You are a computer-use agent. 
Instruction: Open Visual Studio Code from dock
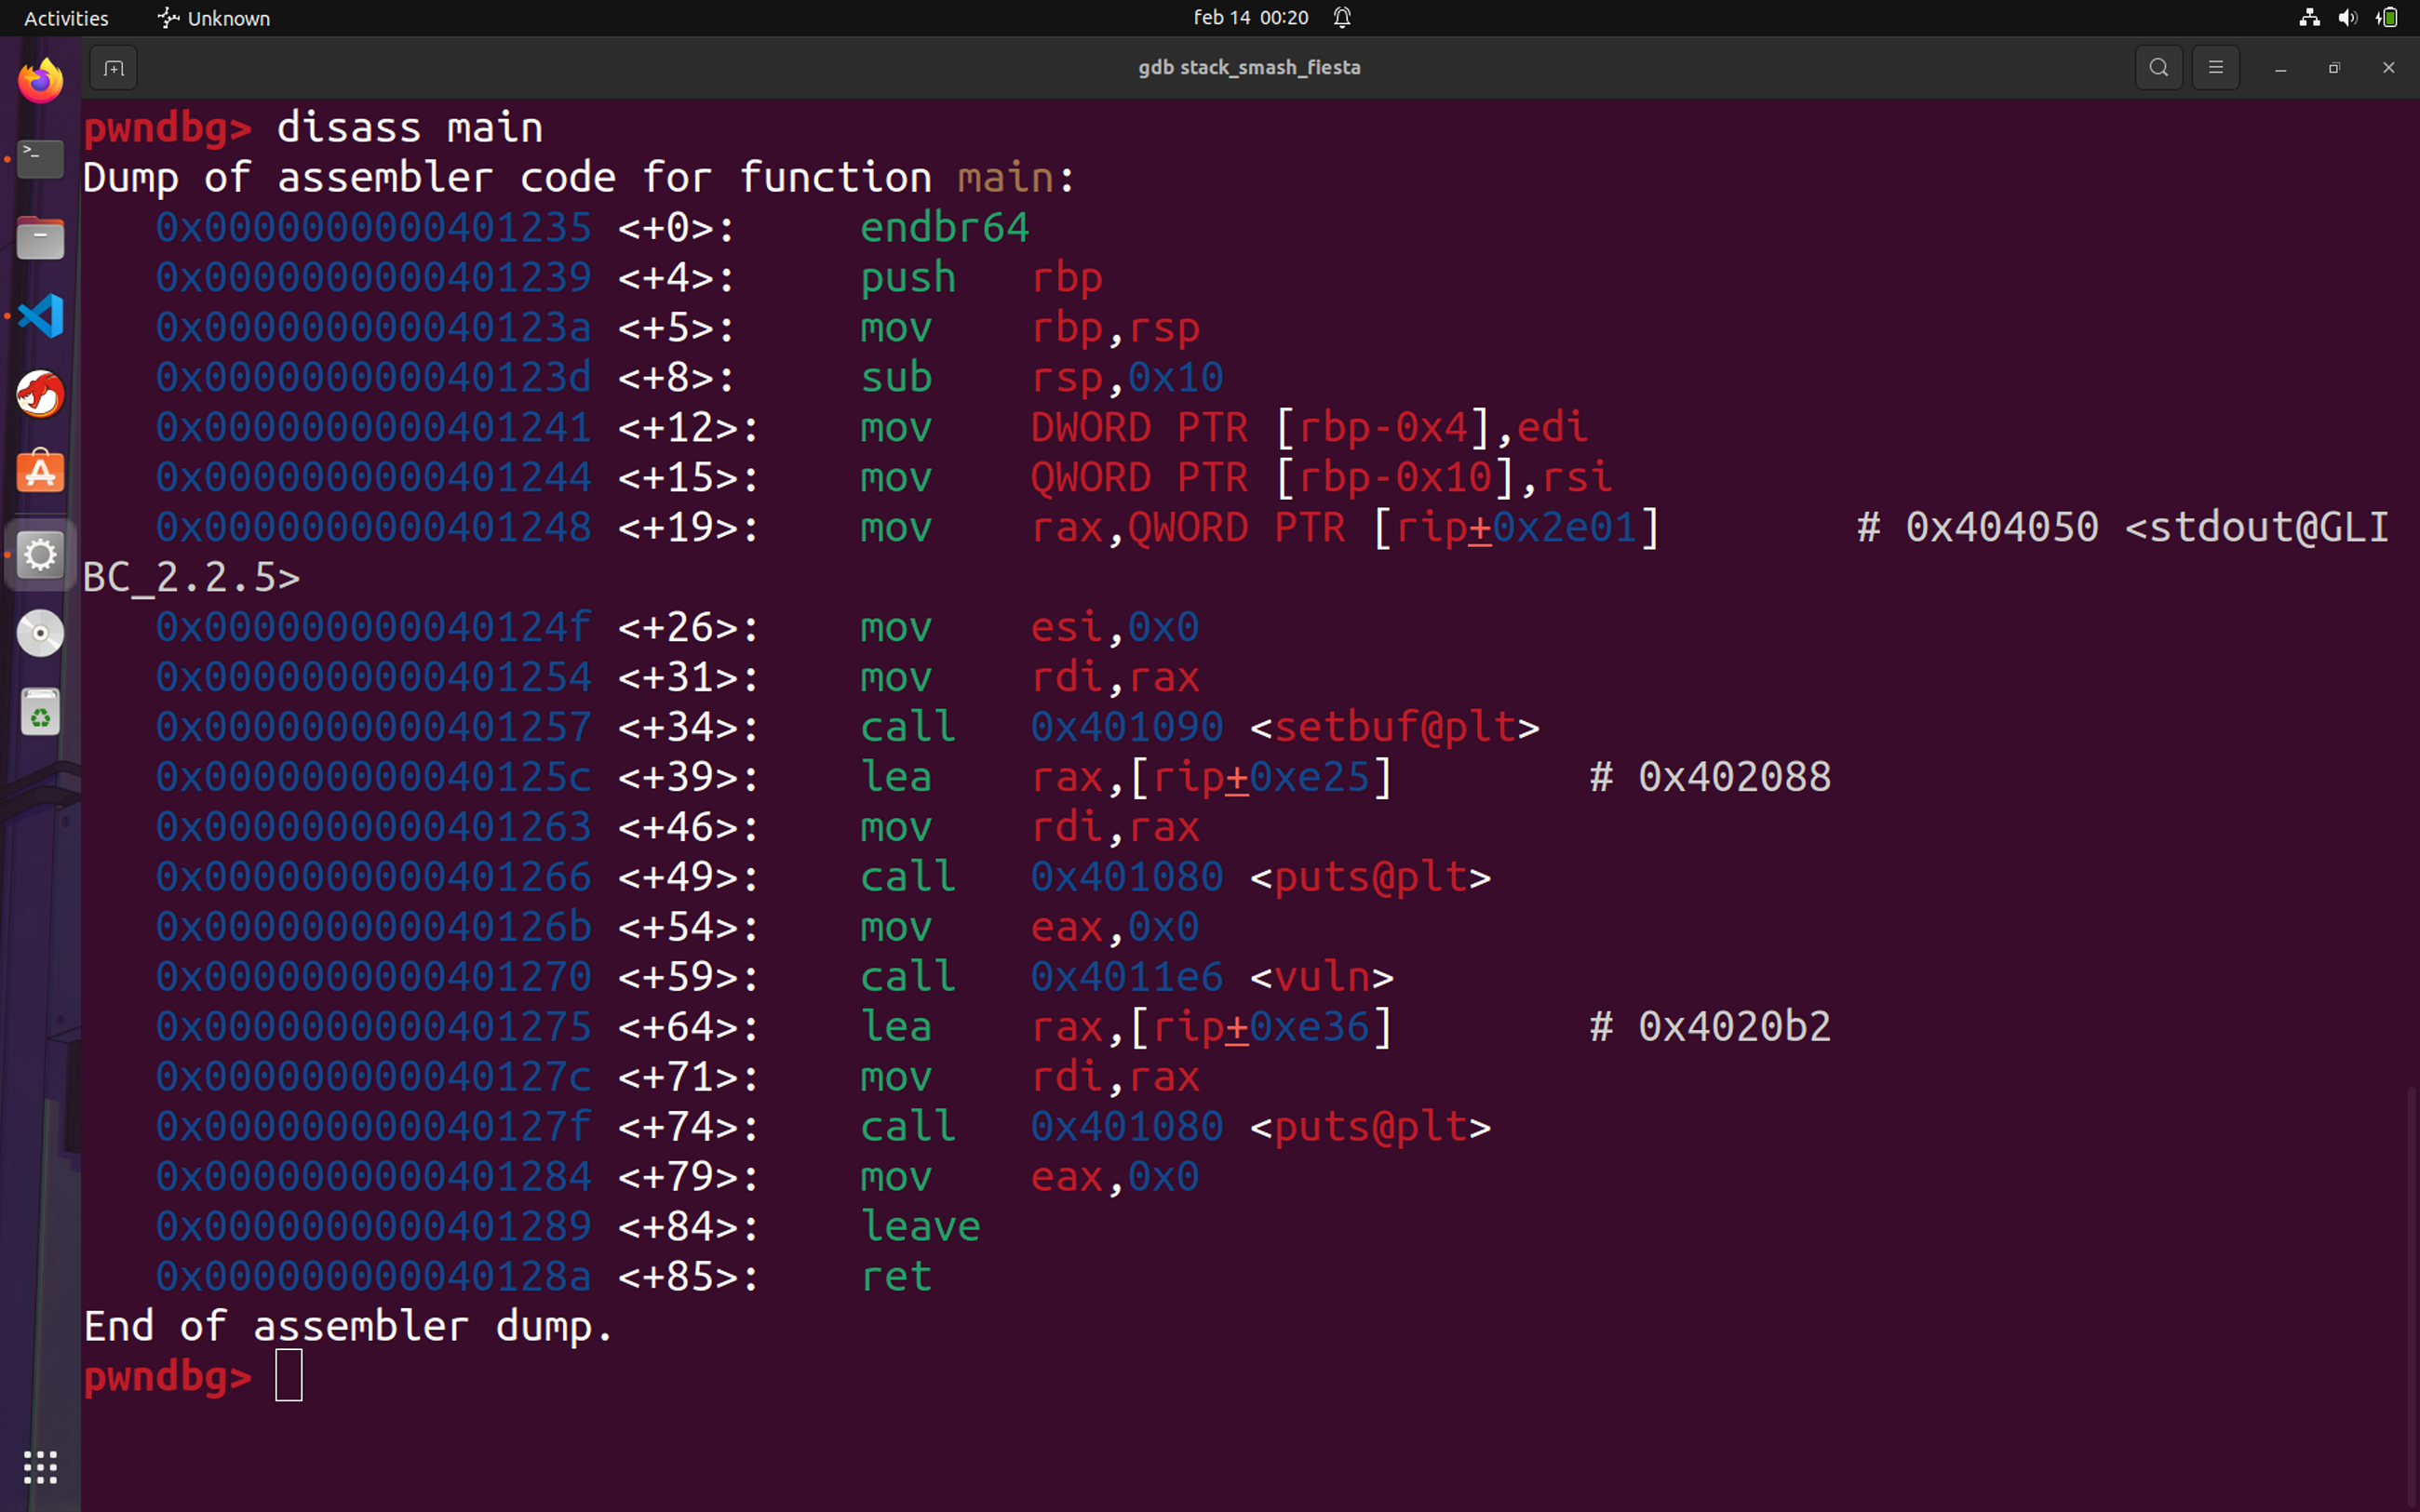click(41, 316)
